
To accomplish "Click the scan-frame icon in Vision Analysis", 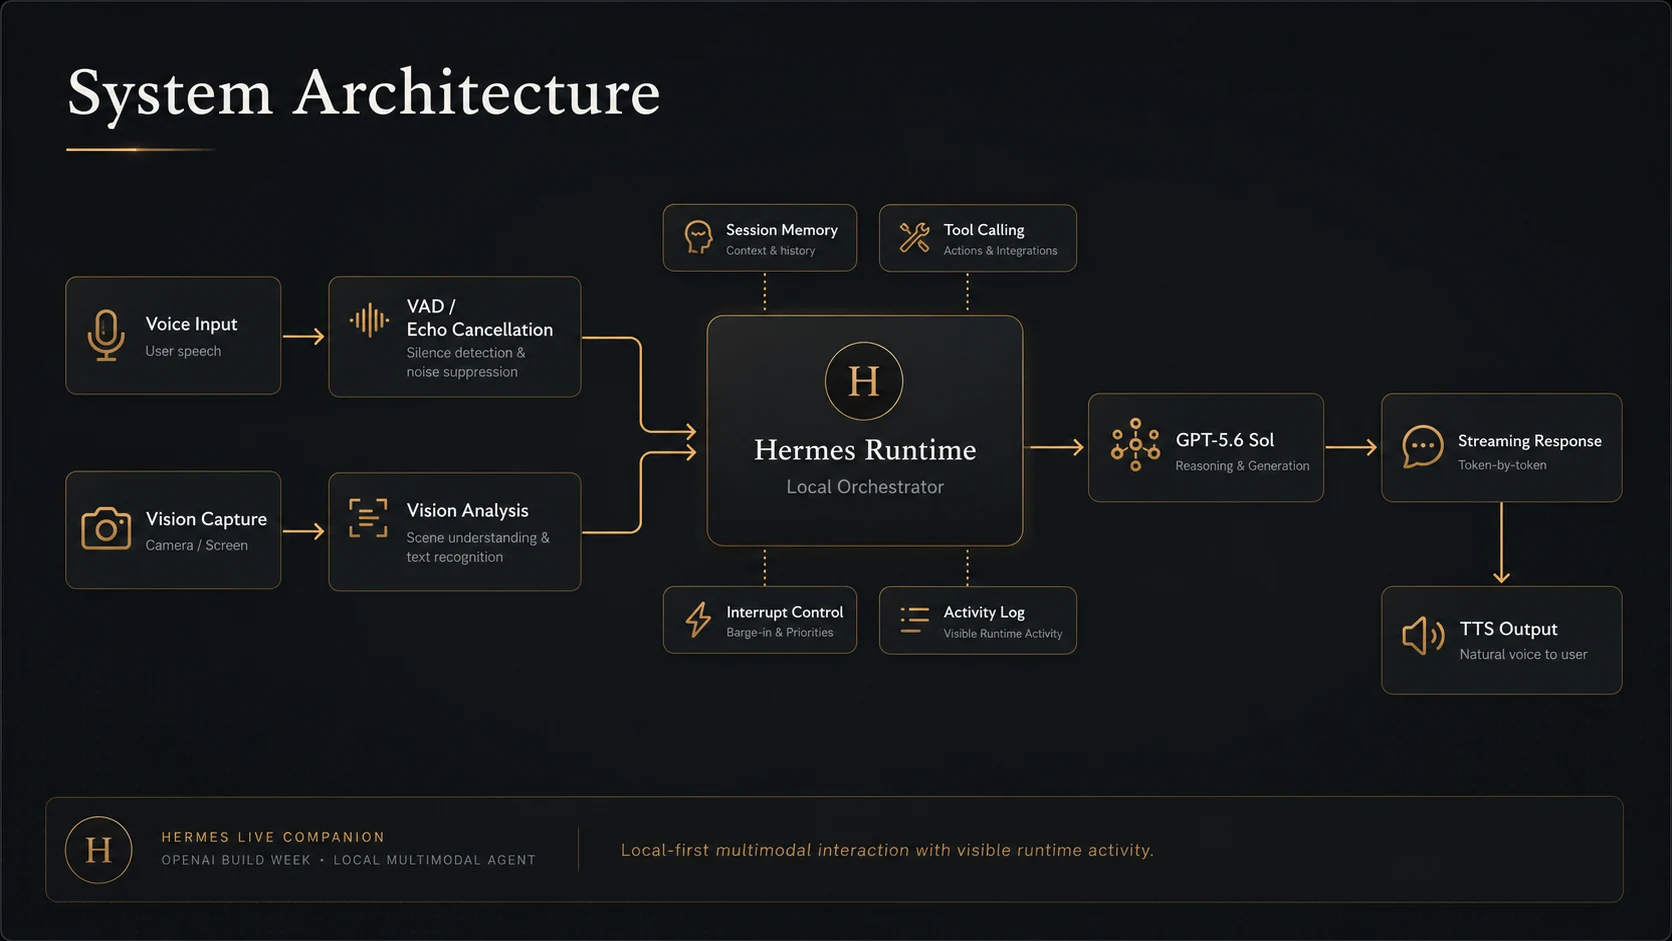I will click(368, 518).
